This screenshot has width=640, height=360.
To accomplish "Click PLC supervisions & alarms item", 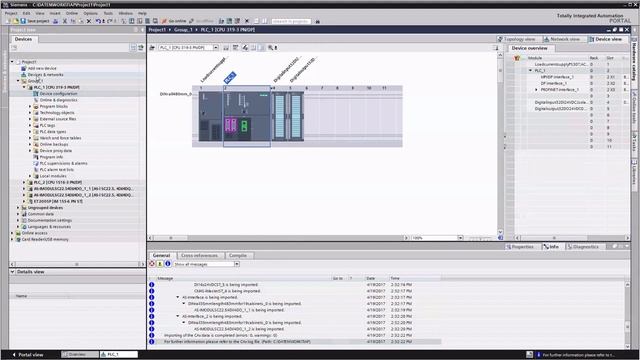I will coord(63,163).
